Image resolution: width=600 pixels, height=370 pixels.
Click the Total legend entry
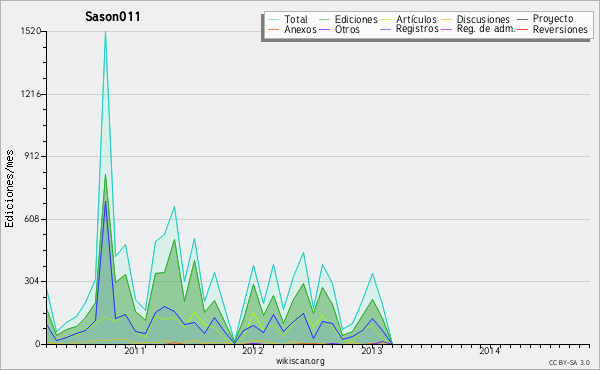pos(288,19)
